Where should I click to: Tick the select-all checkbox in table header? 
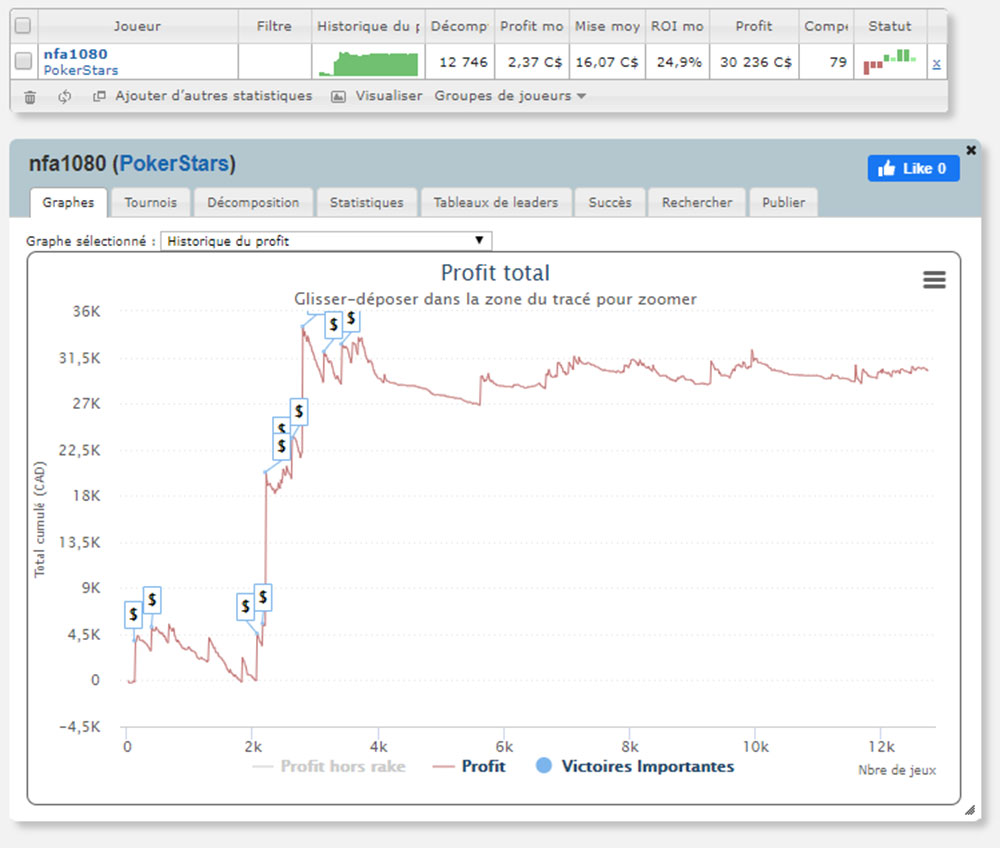[23, 26]
